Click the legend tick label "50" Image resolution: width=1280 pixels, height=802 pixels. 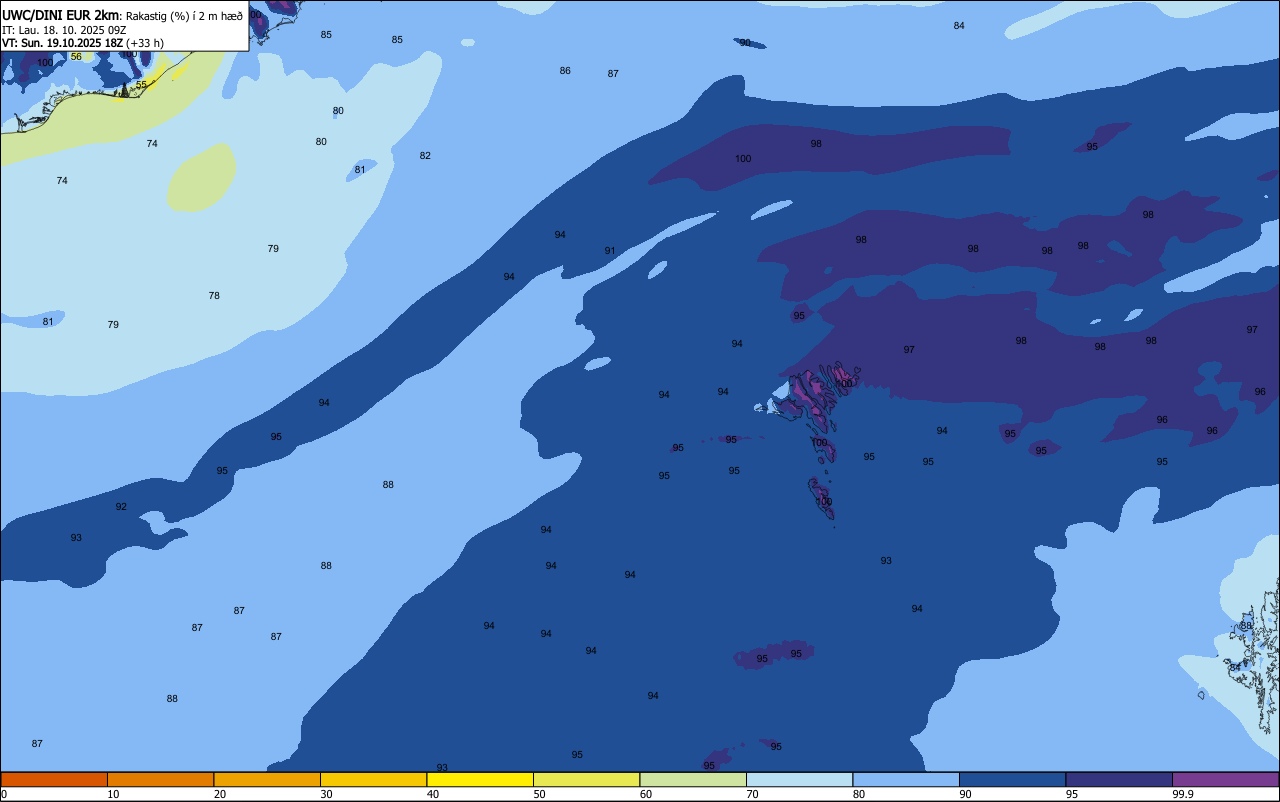pyautogui.click(x=539, y=794)
